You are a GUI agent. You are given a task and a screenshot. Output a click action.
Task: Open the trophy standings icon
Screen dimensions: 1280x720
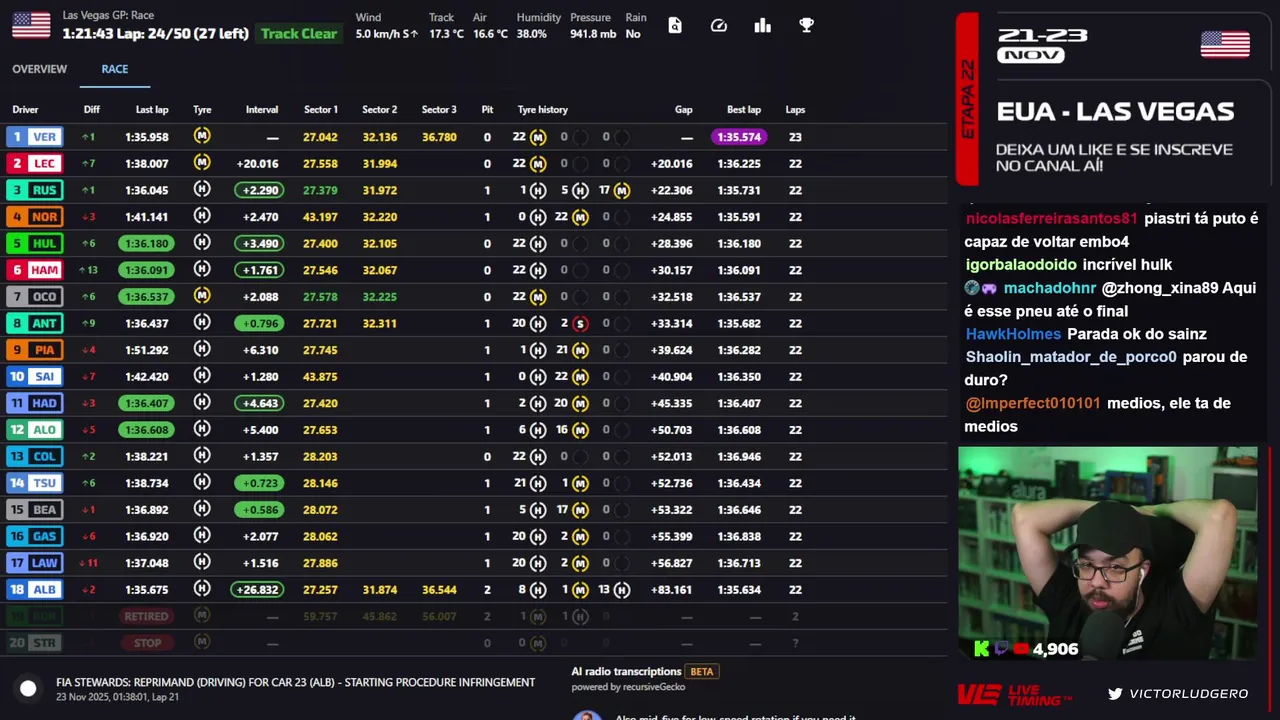[x=807, y=26]
